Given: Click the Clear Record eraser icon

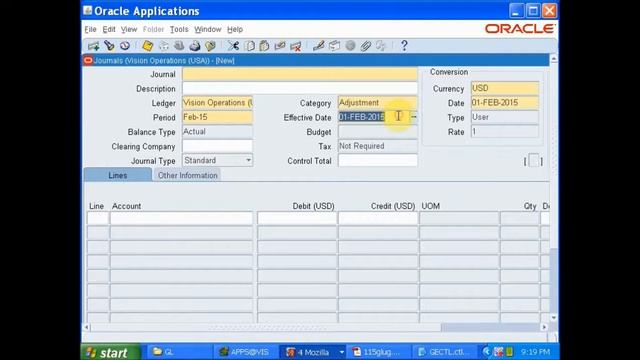Looking at the screenshot, I should click(x=280, y=46).
